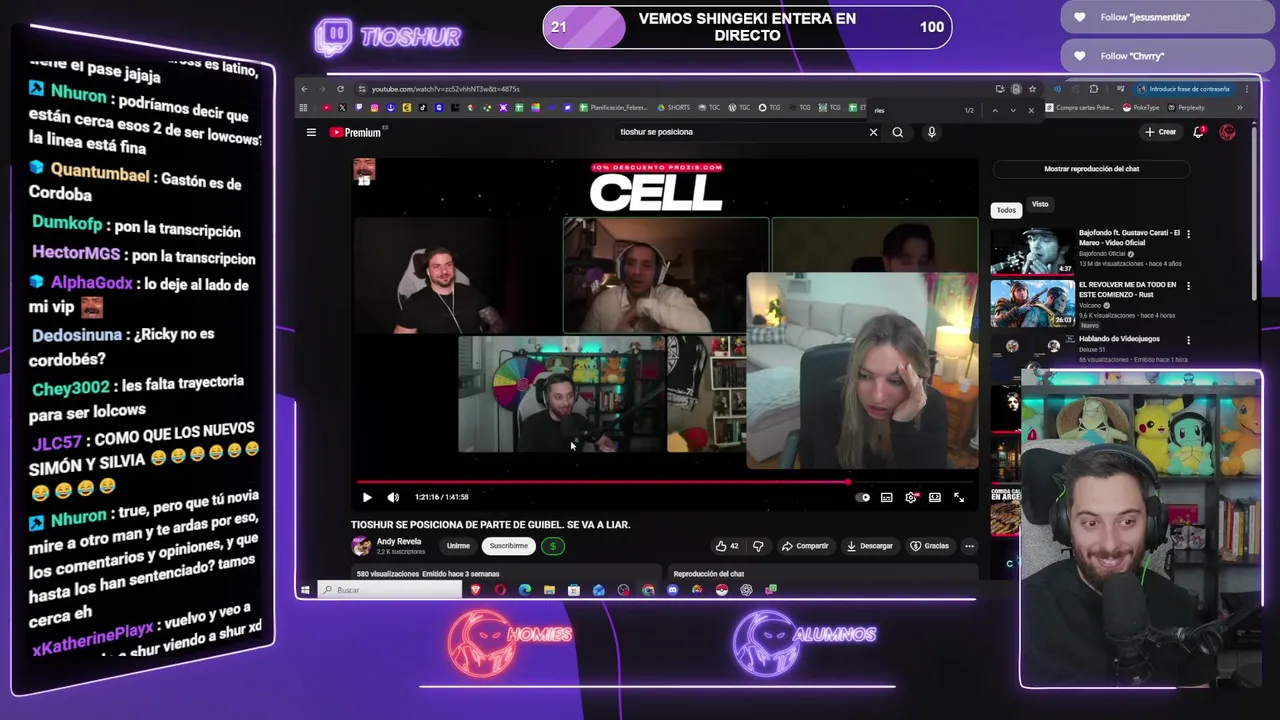This screenshot has width=1280, height=720.
Task: Seek along the red video progress bar
Action: coord(665,482)
